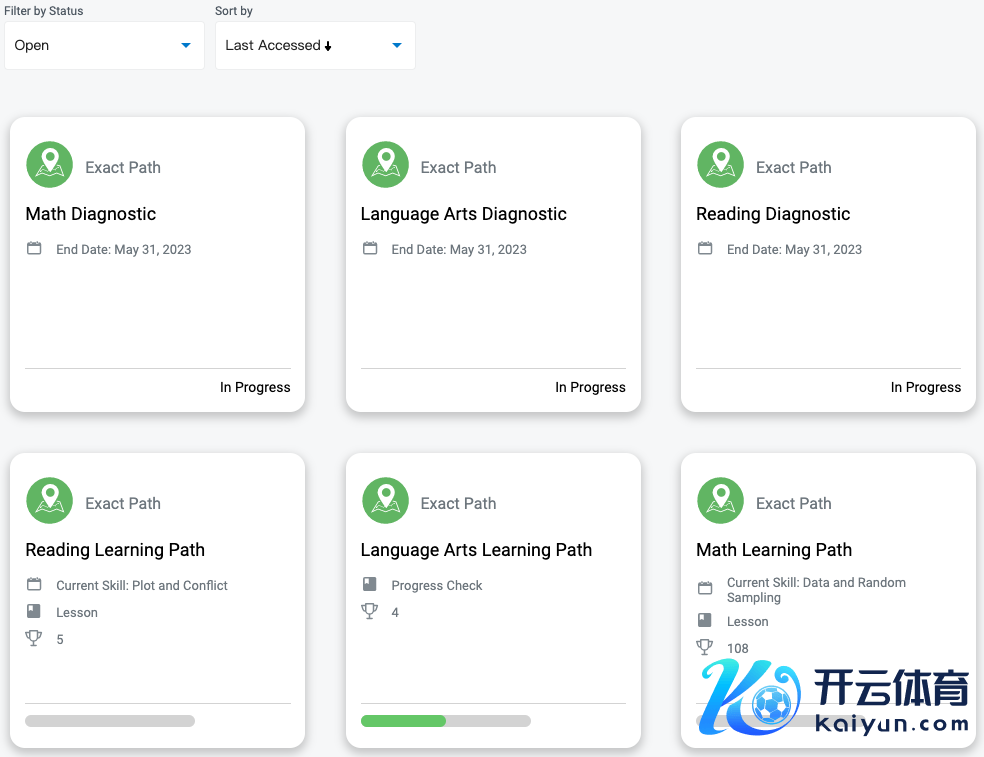Click the blue arrow of the Open filter
Screen dimensions: 984x757
point(186,46)
